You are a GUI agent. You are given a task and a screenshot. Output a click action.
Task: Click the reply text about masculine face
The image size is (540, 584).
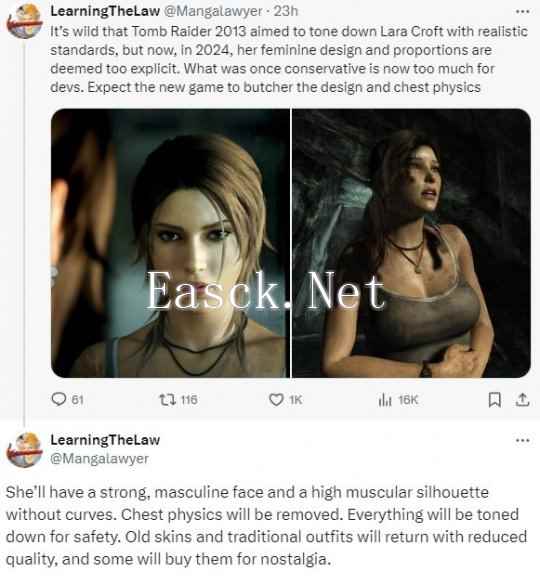coord(266,526)
